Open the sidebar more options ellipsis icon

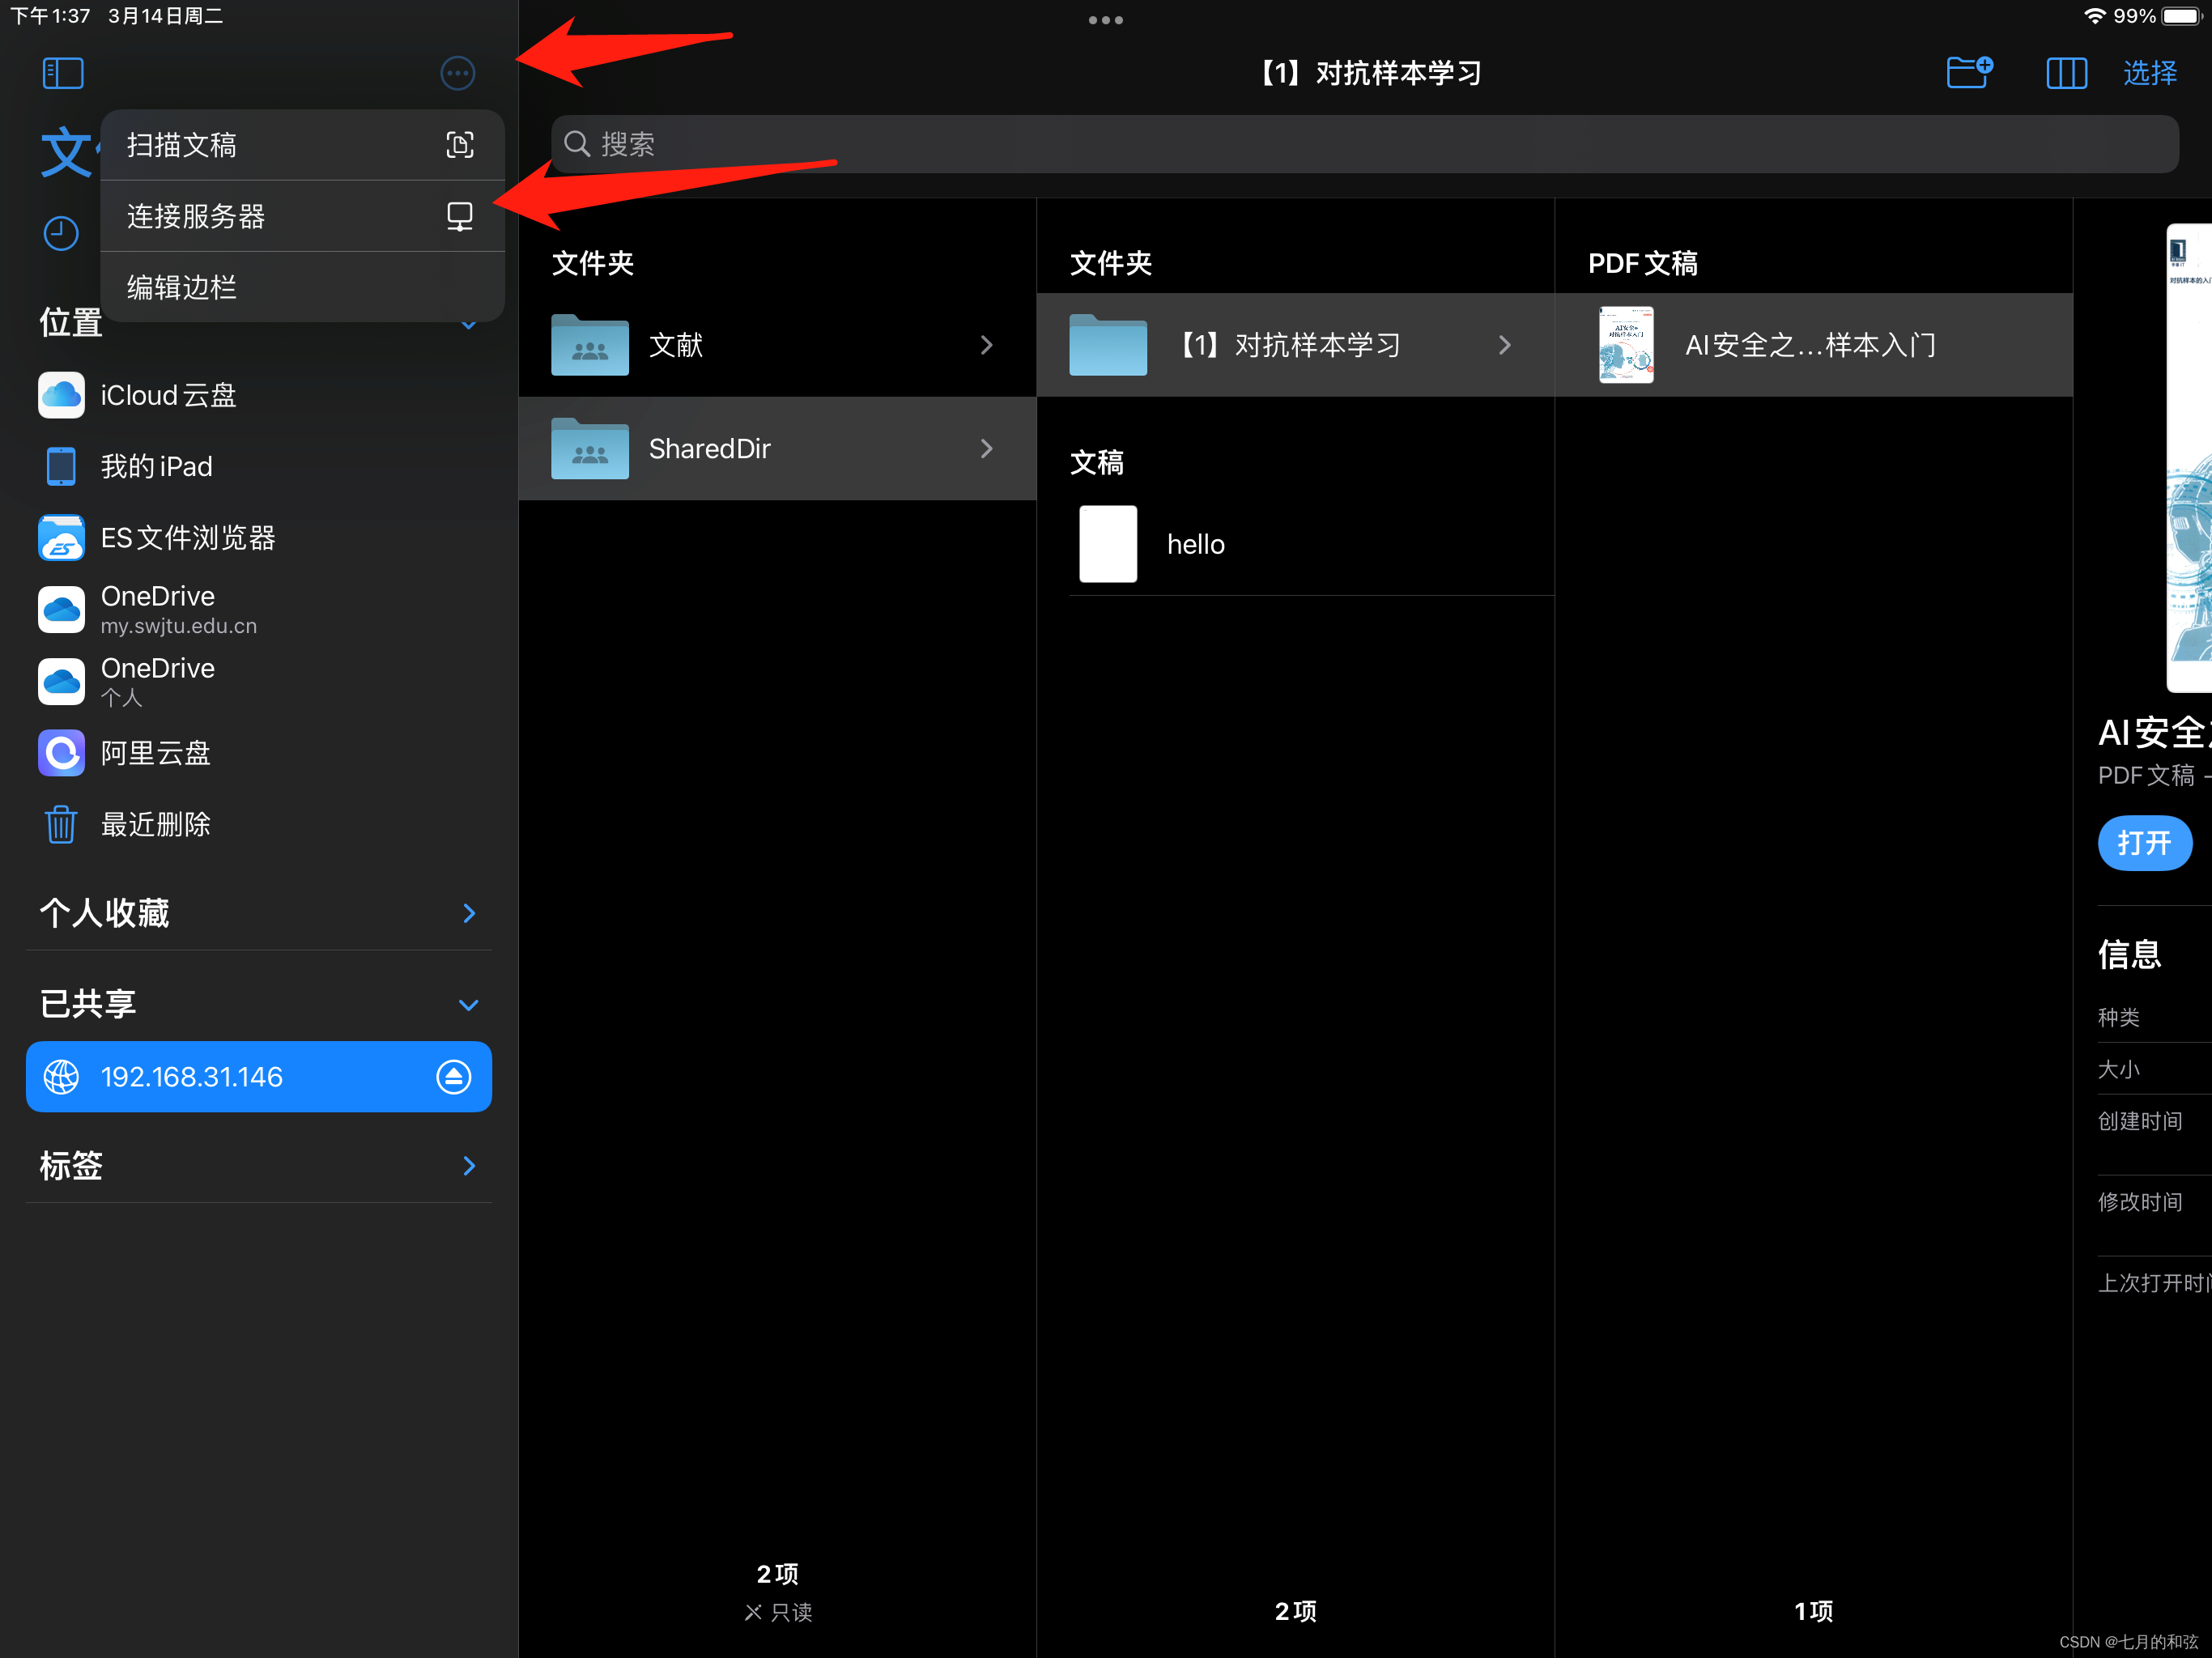(457, 73)
